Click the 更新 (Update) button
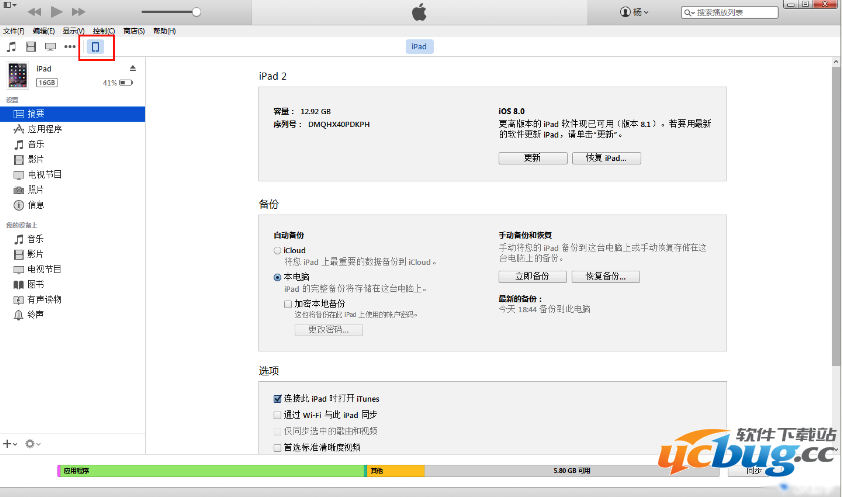The height and width of the screenshot is (497, 842). (532, 158)
